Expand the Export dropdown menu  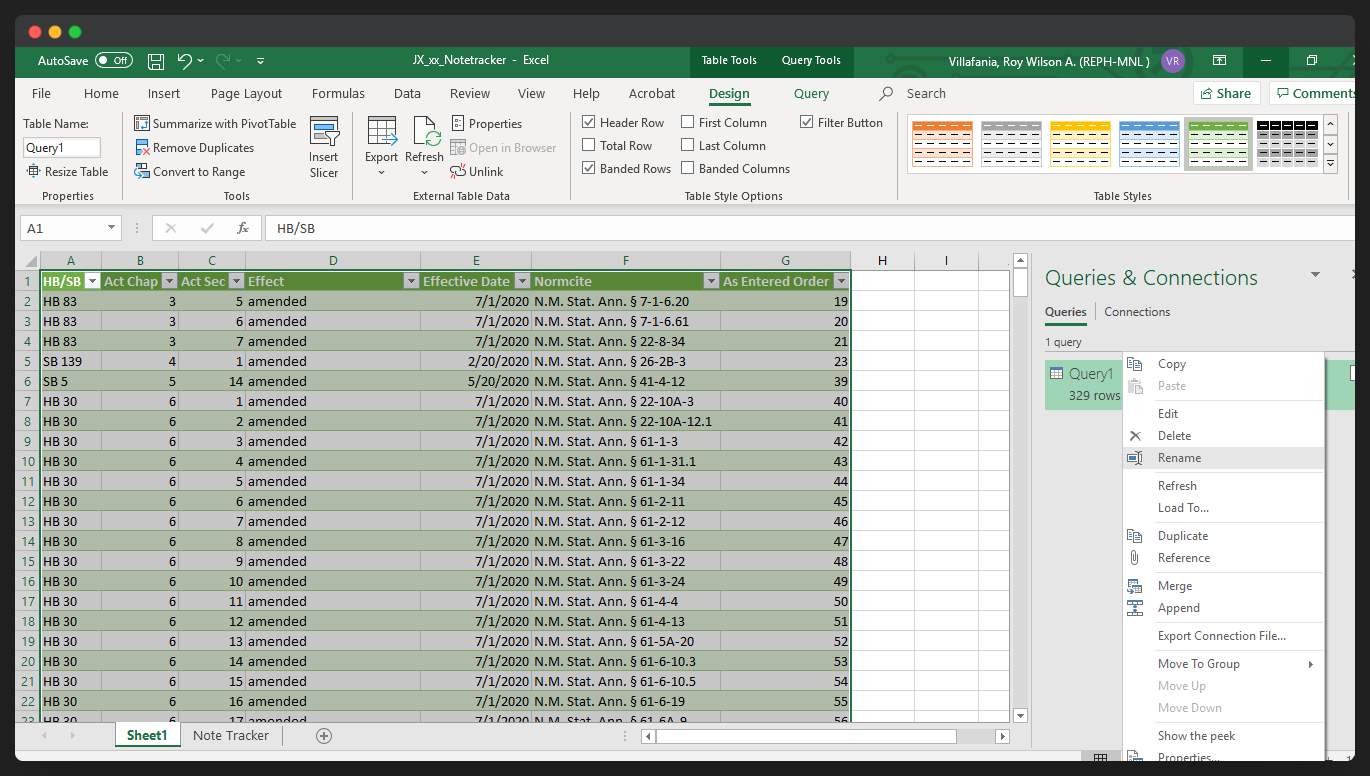pos(381,172)
